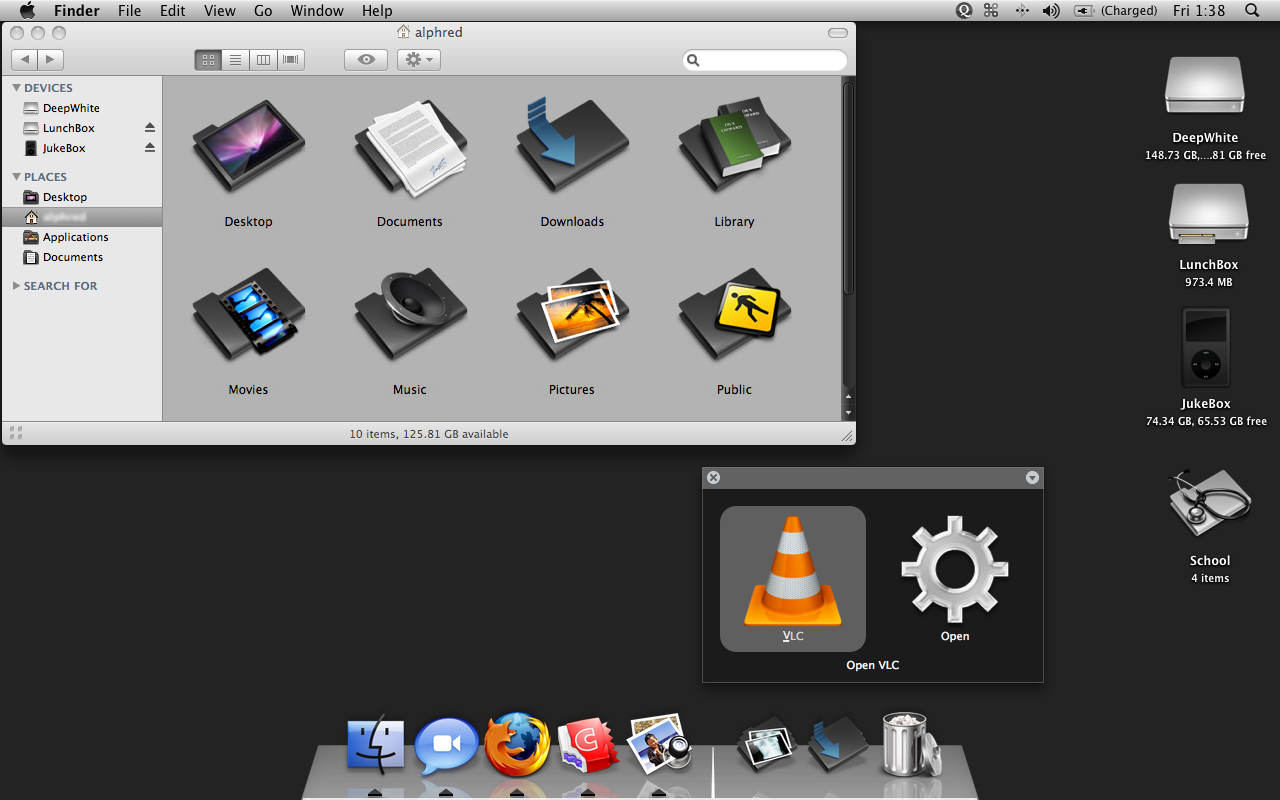Image resolution: width=1280 pixels, height=800 pixels.
Task: Select School folder on the desktop
Action: [1209, 505]
